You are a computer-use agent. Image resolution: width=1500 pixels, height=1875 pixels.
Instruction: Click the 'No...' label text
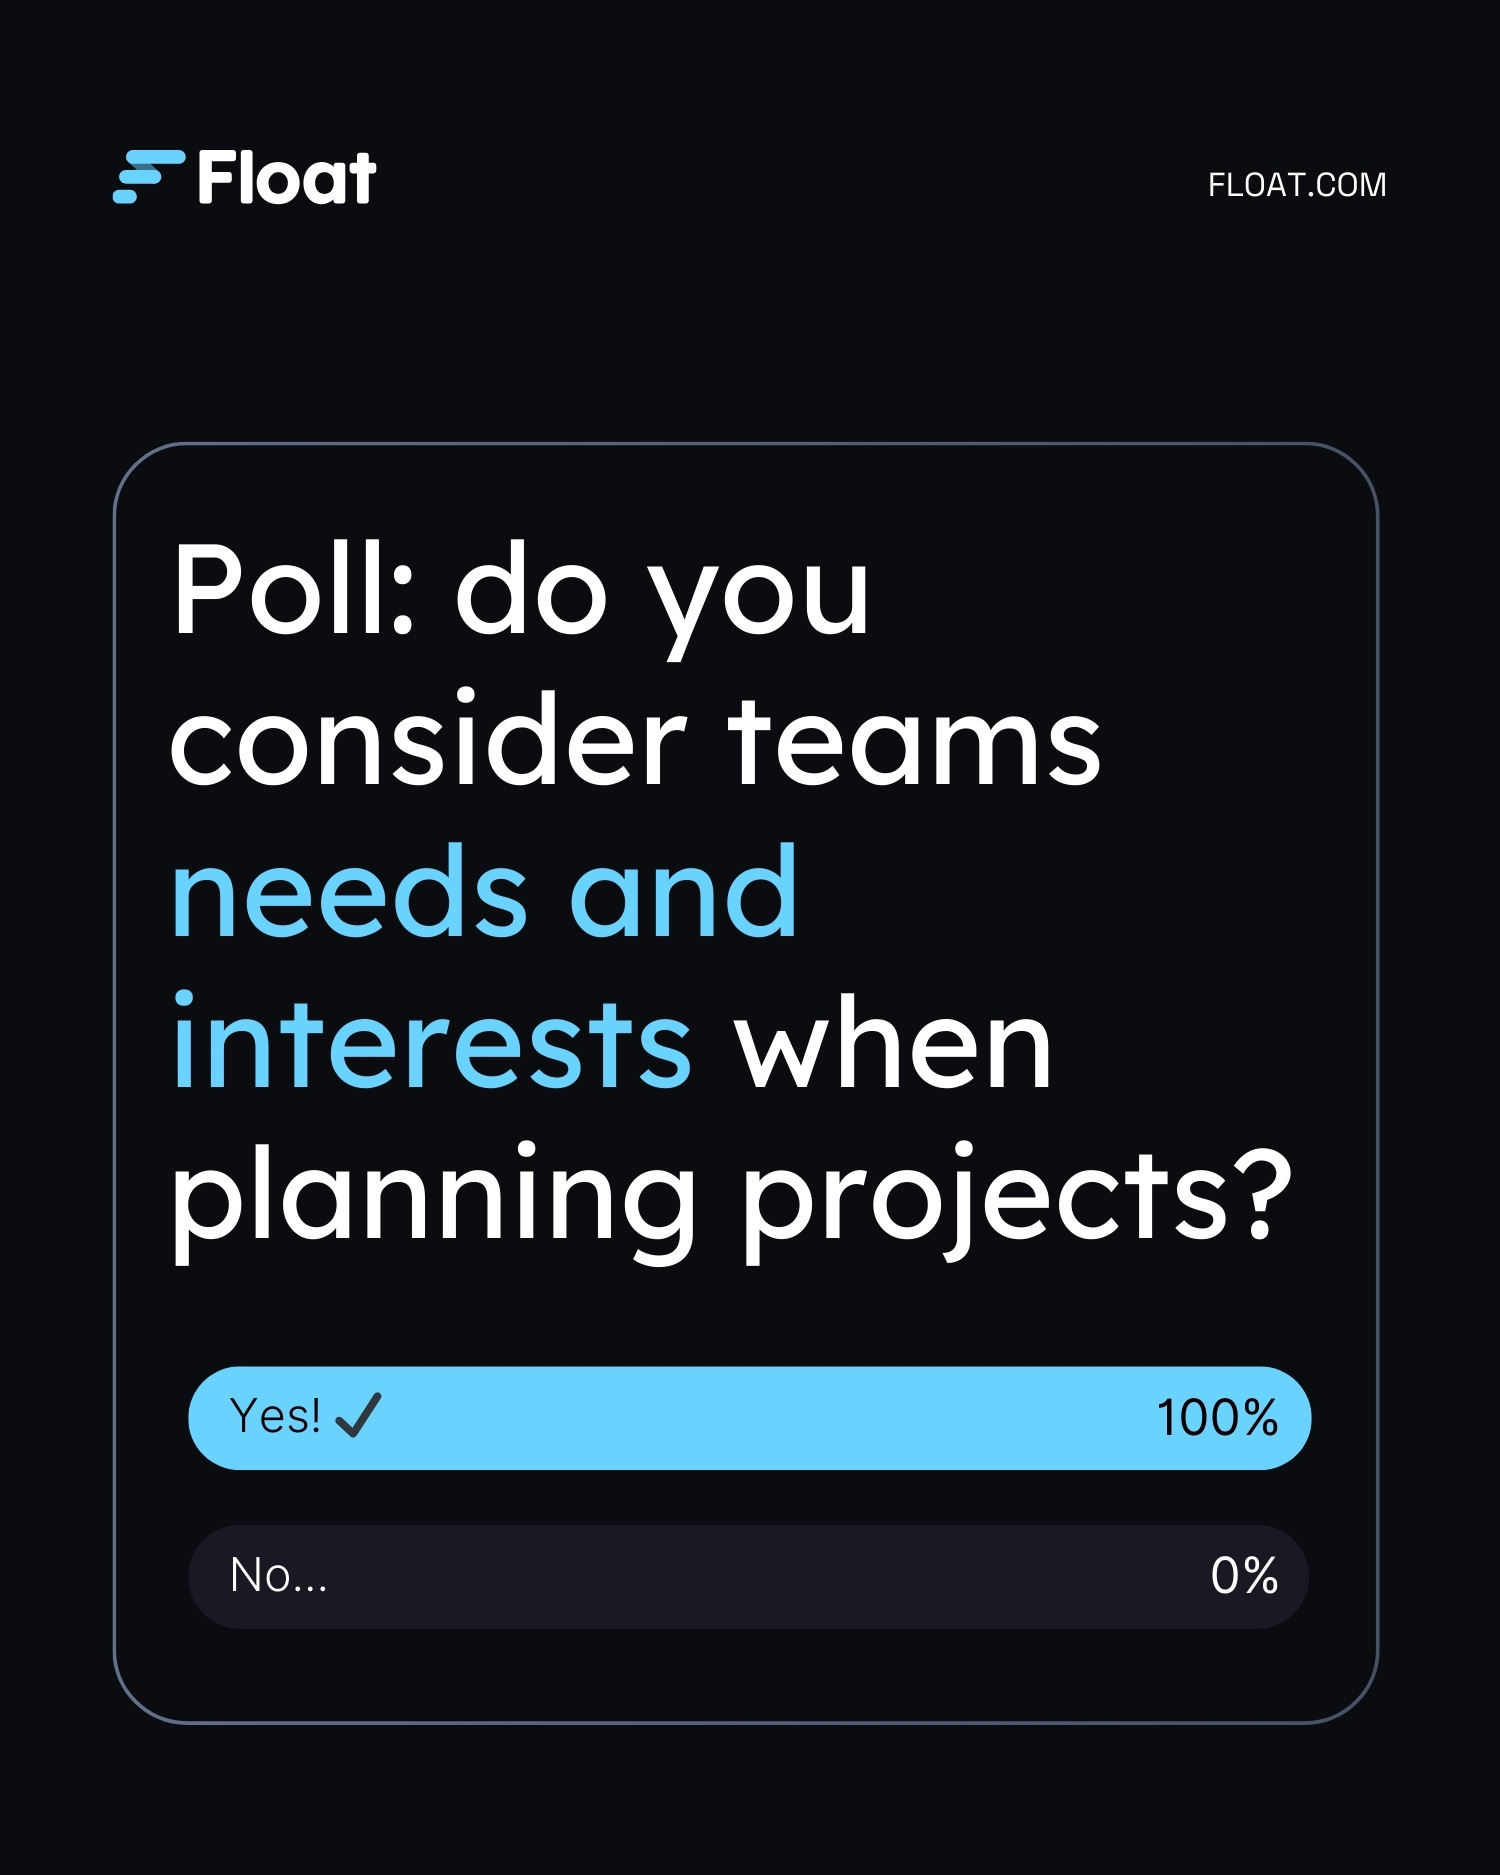pyautogui.click(x=278, y=1576)
